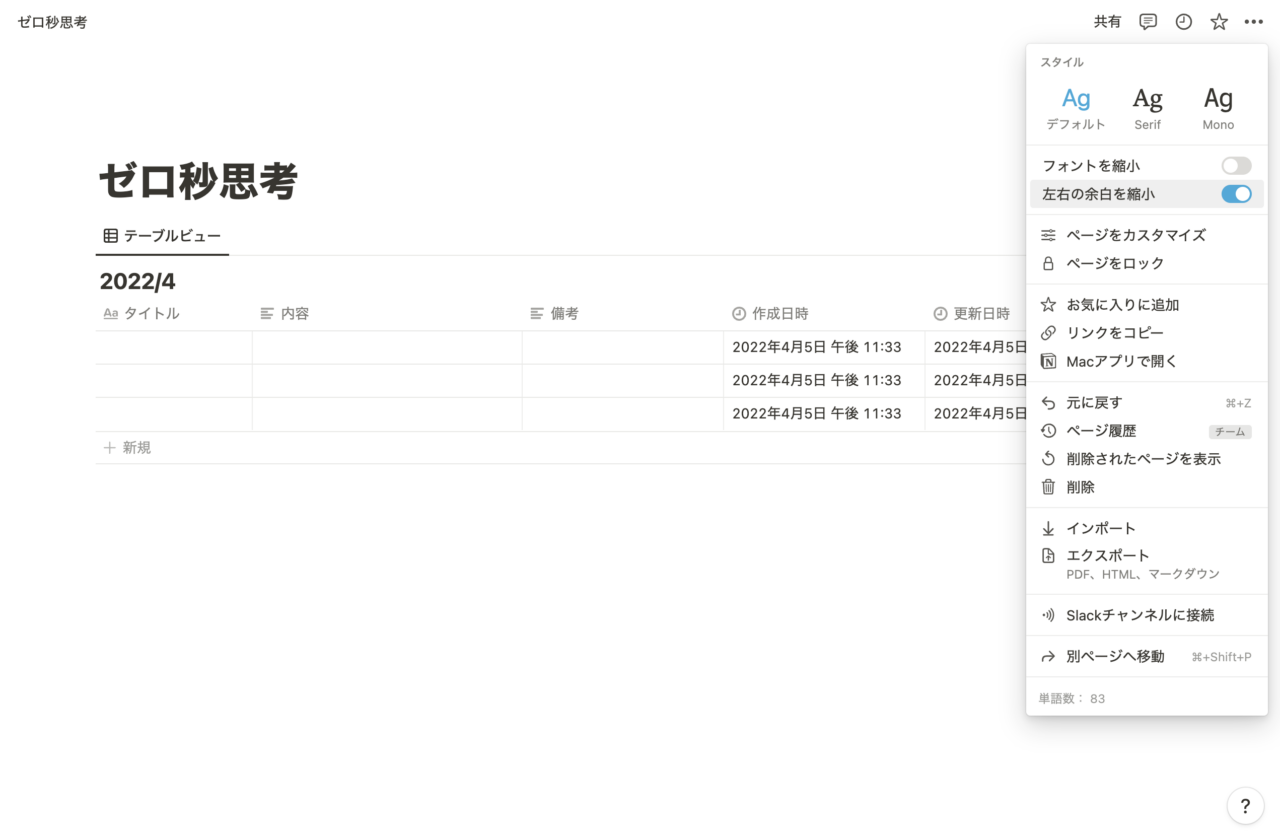This screenshot has height=840, width=1280.
Task: Choose リンクをコピー menu entry
Action: [x=1147, y=332]
